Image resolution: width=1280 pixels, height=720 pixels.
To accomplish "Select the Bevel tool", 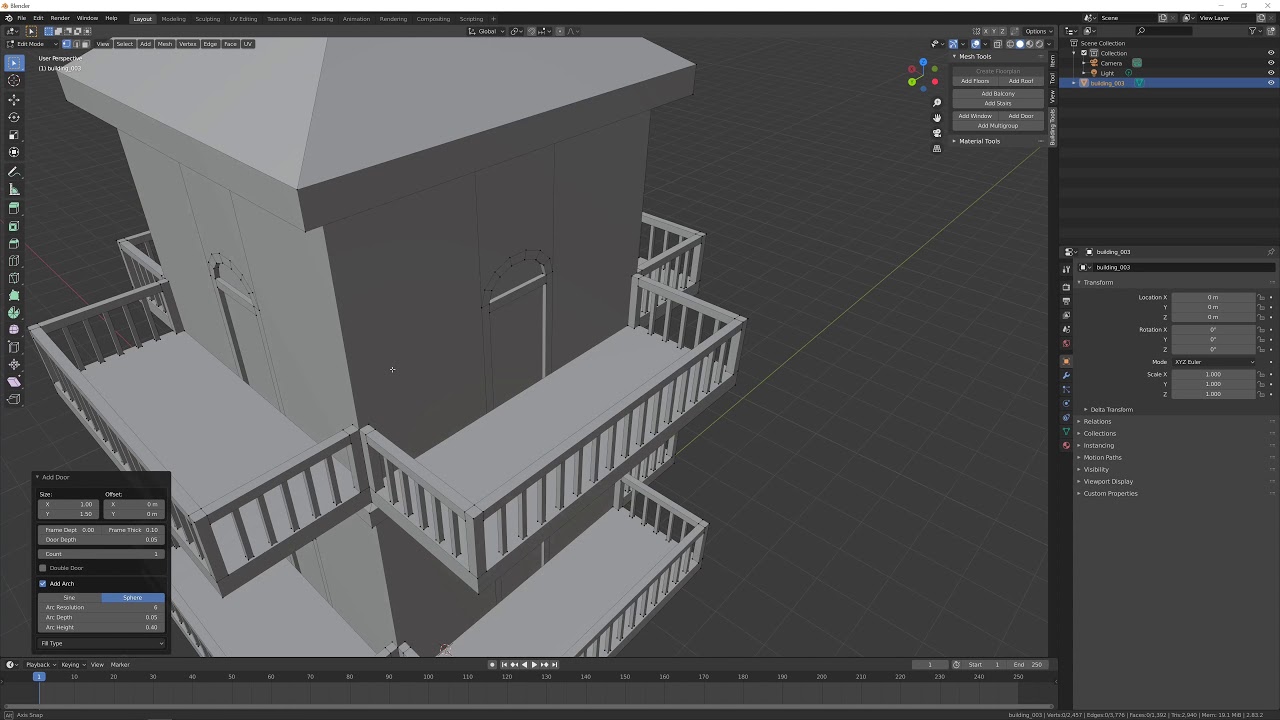I will [x=14, y=243].
